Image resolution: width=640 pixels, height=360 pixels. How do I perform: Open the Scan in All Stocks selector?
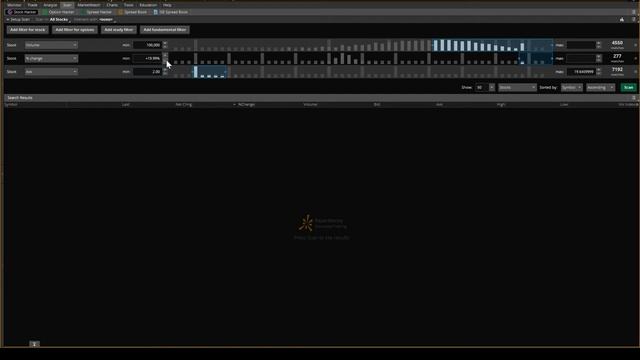point(60,19)
